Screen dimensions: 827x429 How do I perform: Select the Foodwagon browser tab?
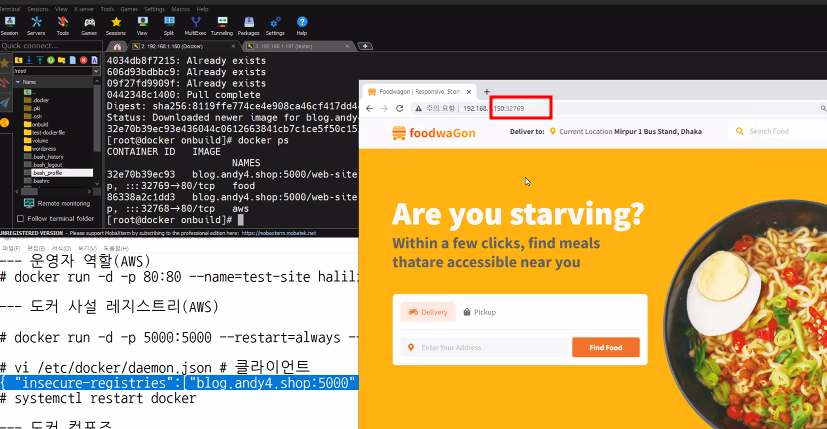[420, 92]
